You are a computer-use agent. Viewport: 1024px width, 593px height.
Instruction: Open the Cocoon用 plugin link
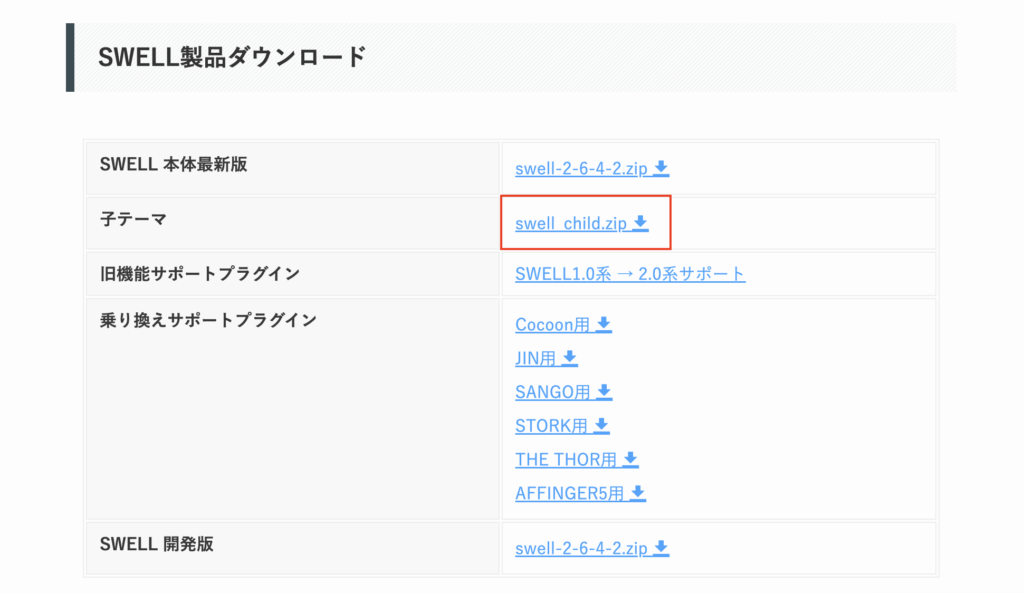tap(553, 325)
